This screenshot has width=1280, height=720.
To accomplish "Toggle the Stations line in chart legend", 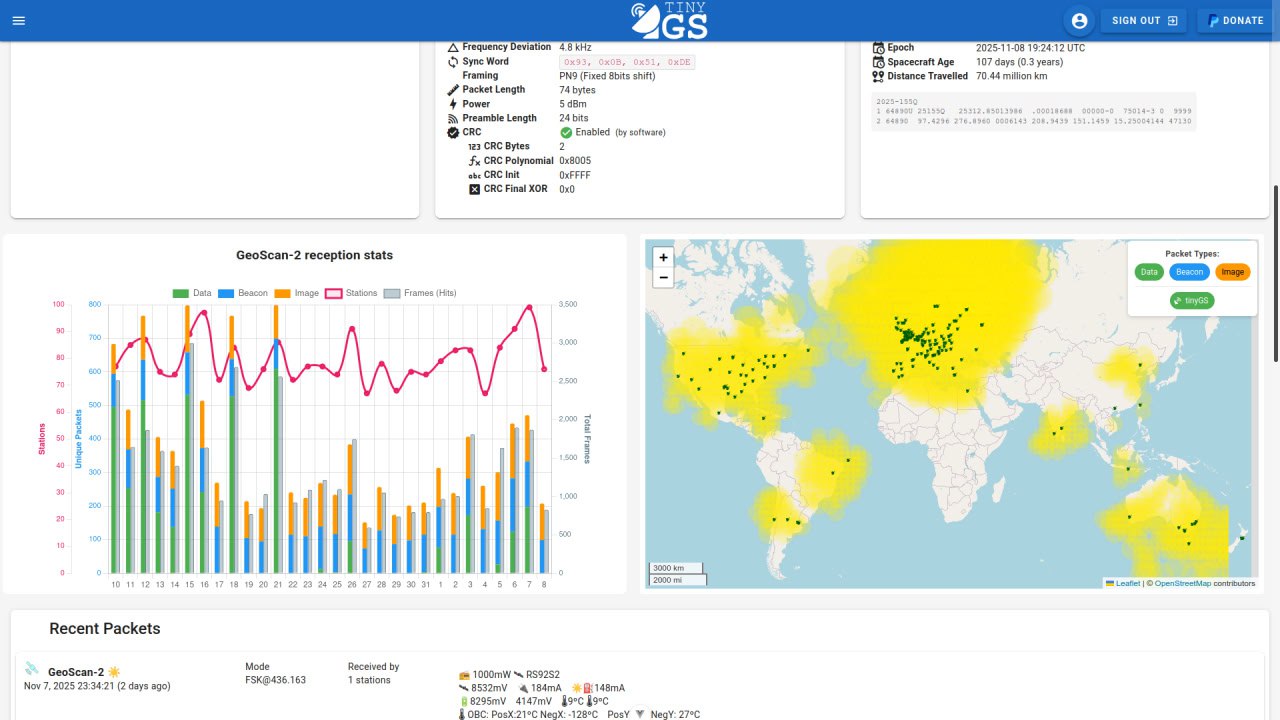I will (x=351, y=293).
